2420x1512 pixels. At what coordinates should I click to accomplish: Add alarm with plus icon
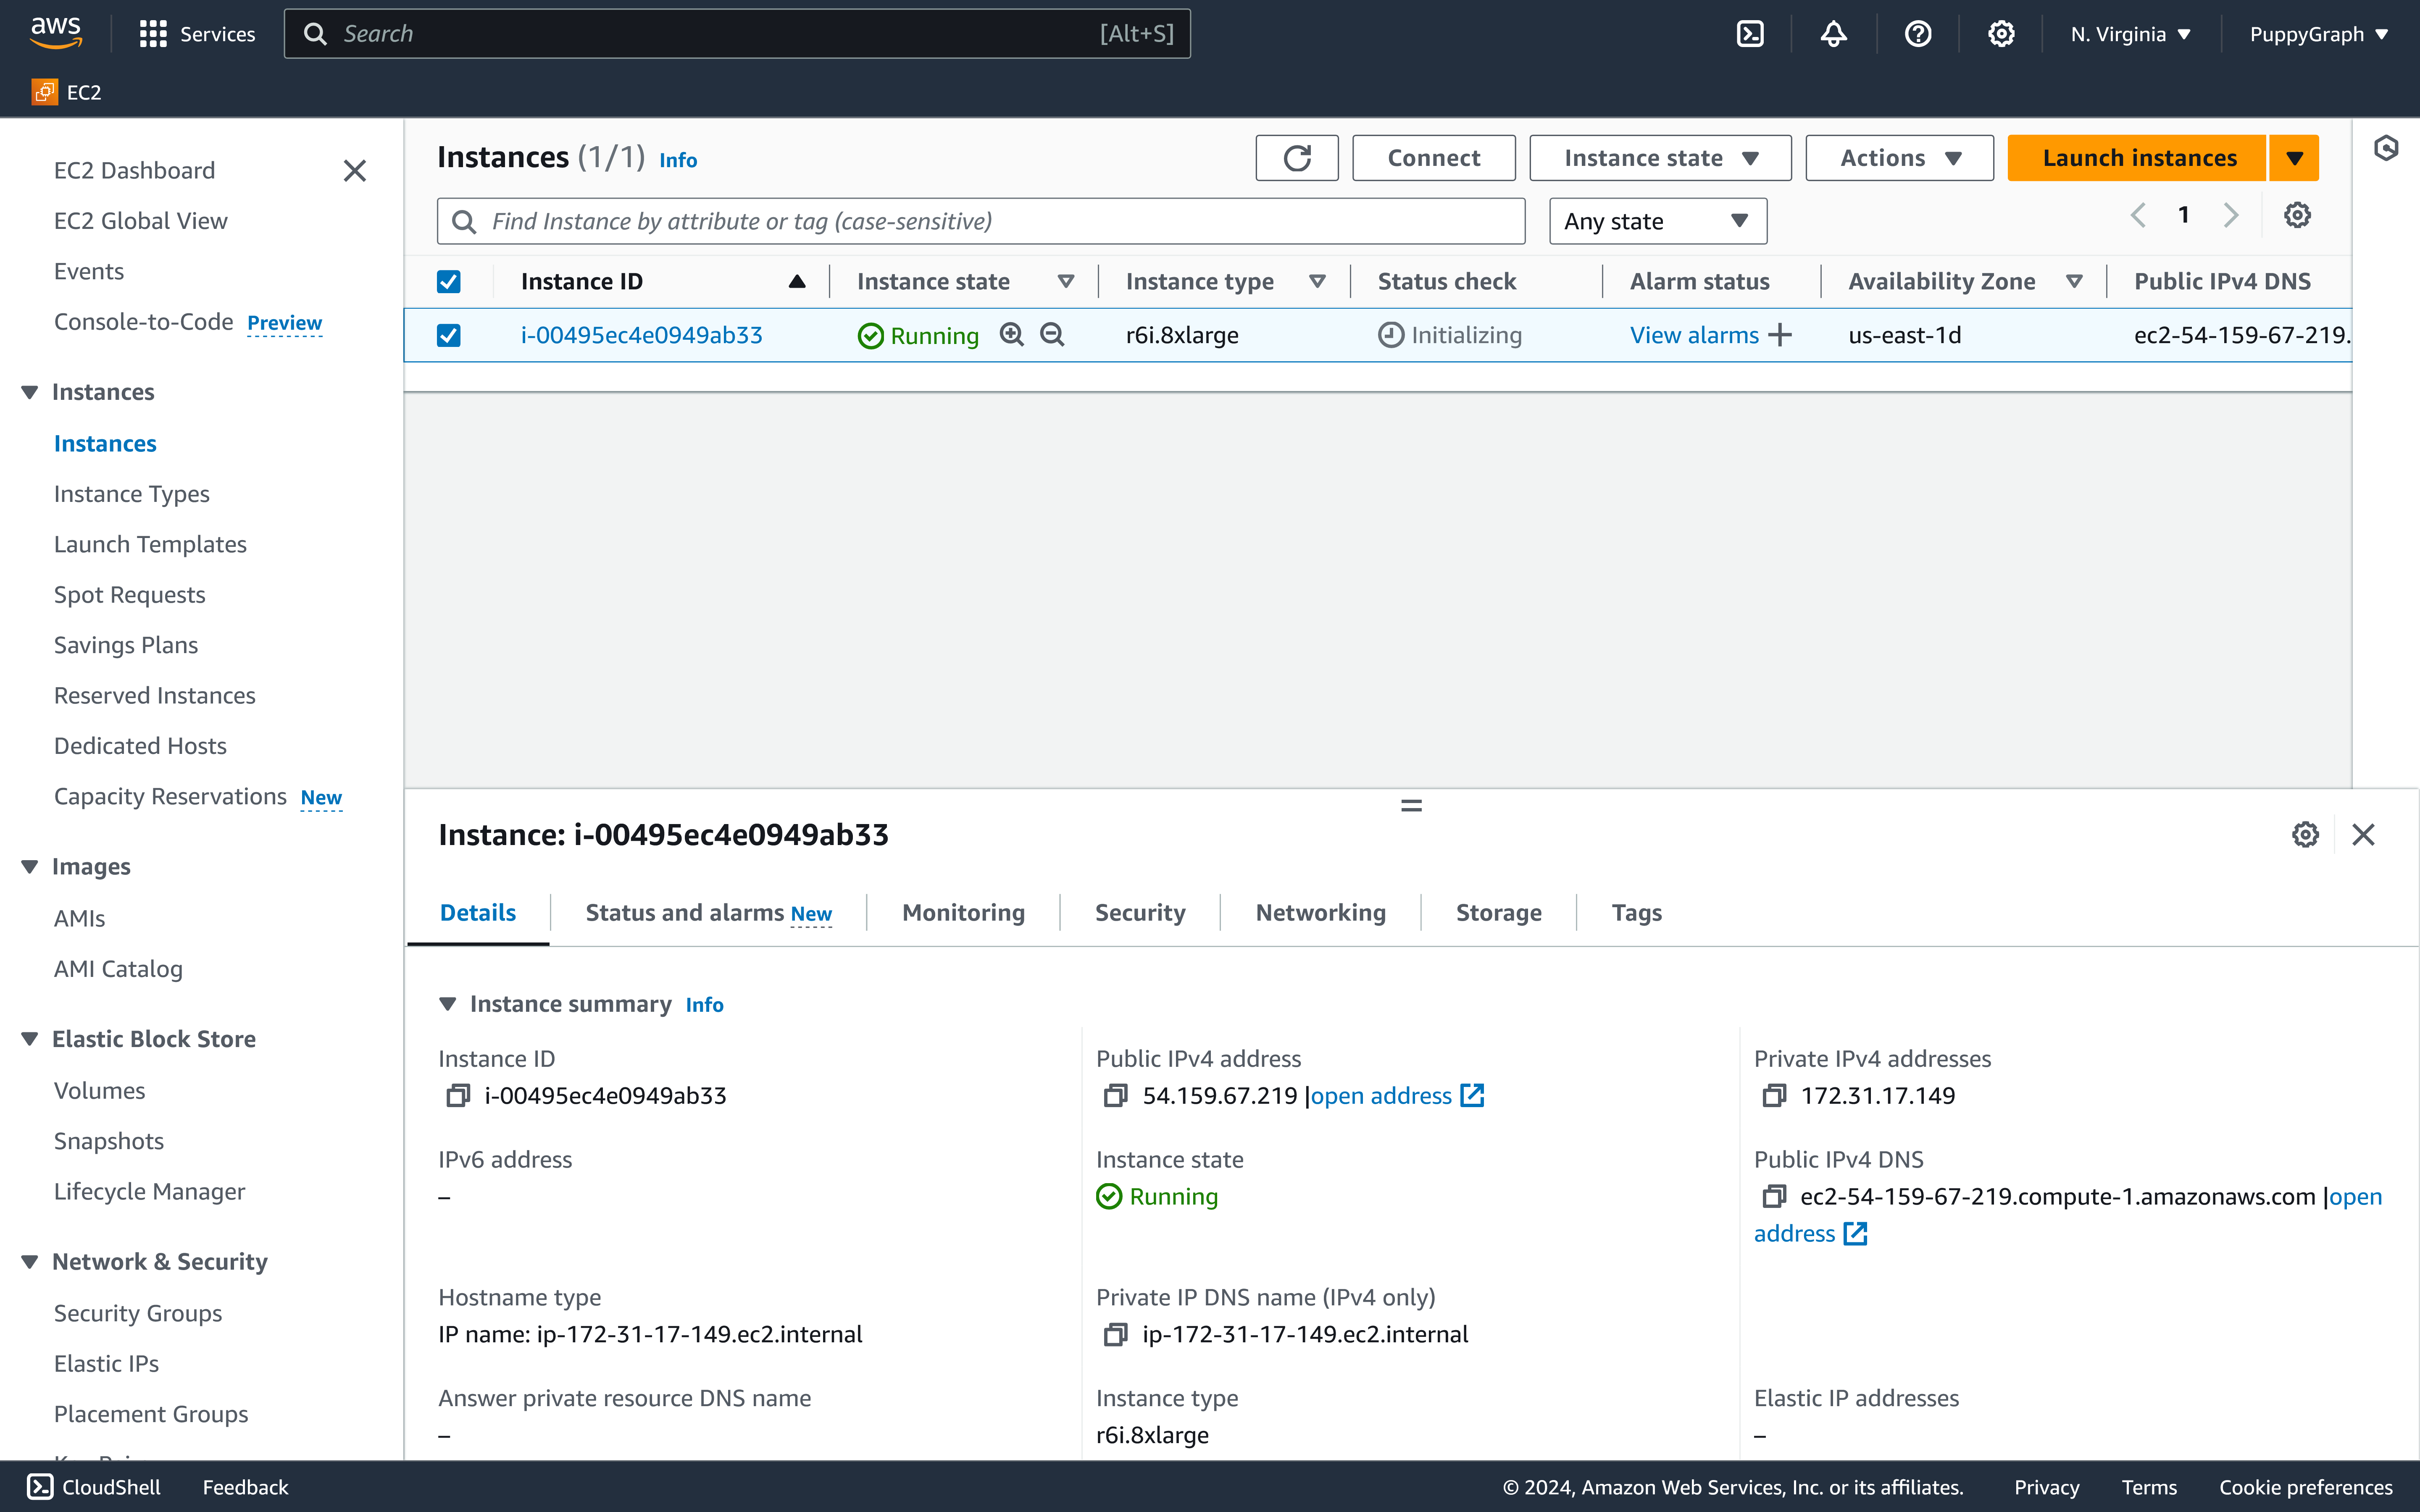[1780, 335]
